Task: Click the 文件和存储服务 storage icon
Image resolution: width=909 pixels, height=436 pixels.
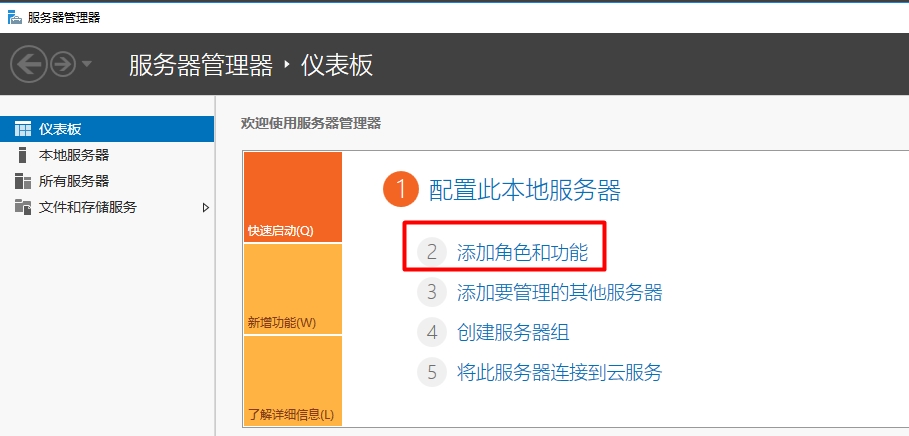Action: (23, 207)
